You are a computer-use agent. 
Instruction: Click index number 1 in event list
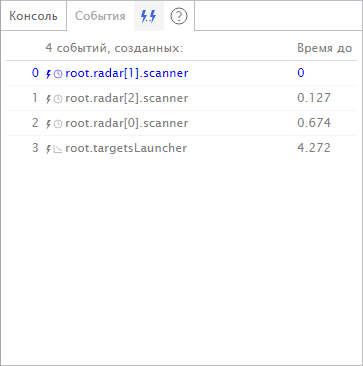point(35,98)
